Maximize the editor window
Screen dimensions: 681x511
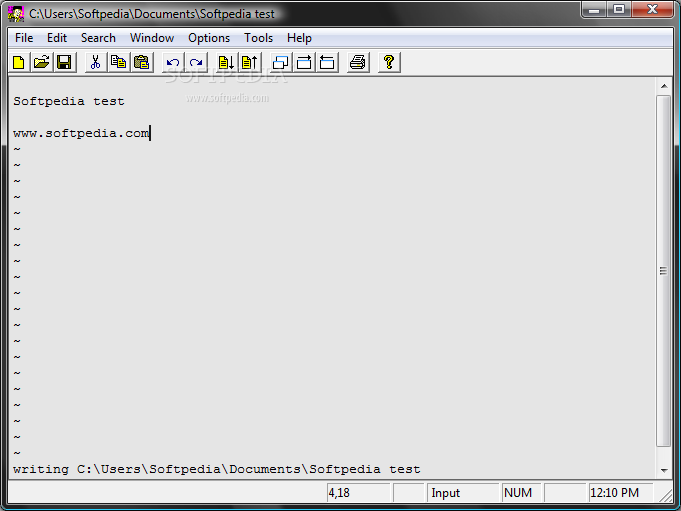(619, 9)
